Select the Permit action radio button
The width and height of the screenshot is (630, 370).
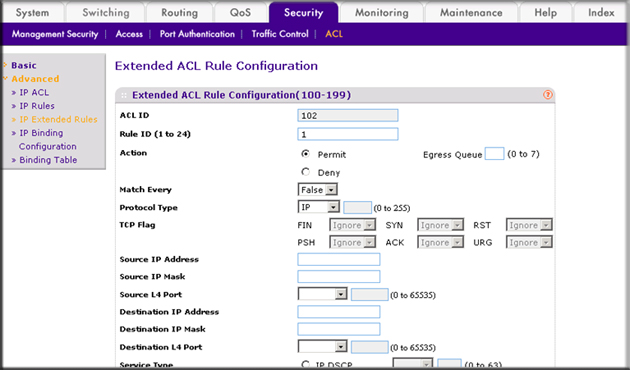coord(306,154)
